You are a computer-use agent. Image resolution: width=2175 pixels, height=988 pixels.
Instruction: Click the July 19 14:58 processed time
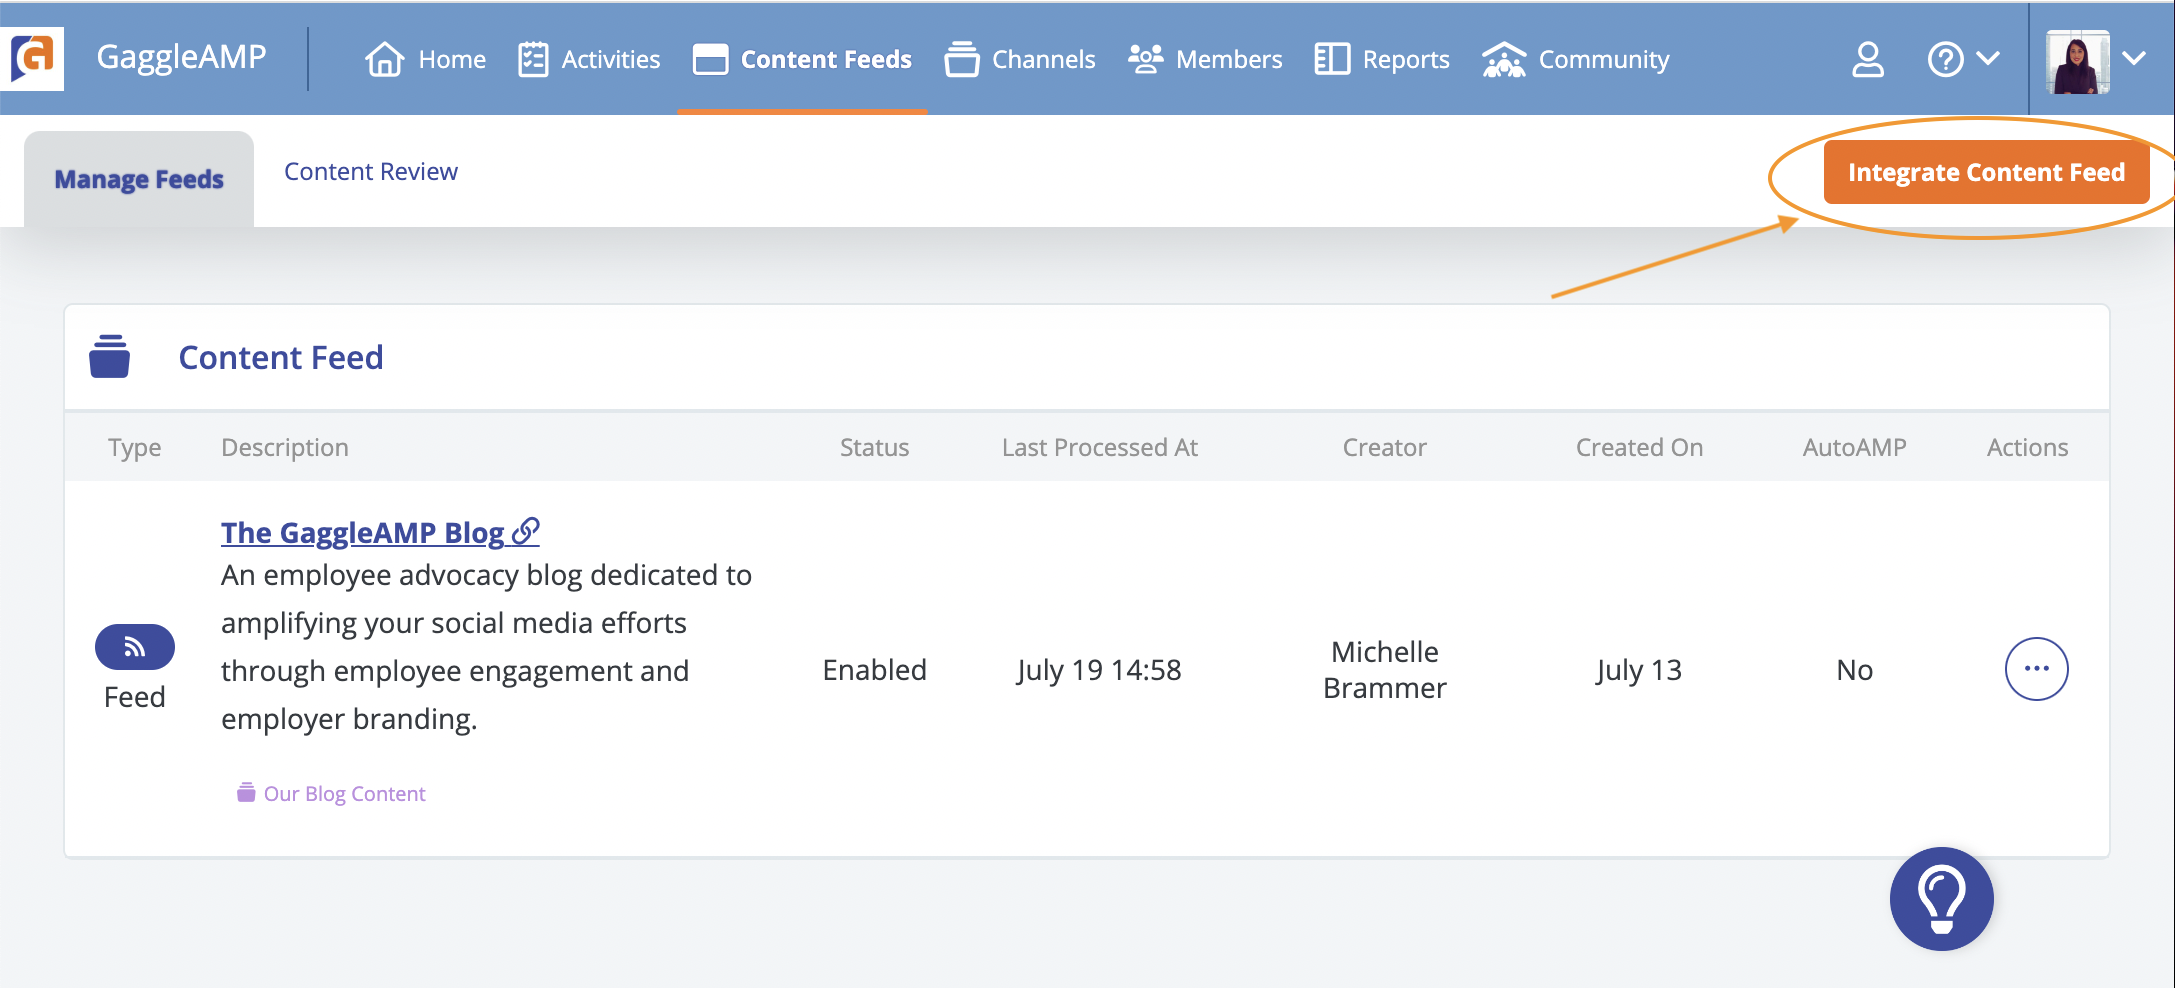[x=1099, y=670]
